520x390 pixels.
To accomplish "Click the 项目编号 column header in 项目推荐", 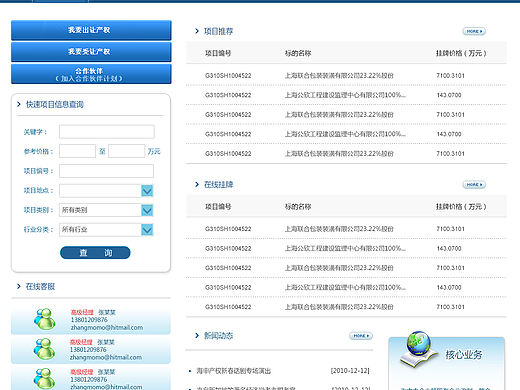I will pos(218,53).
